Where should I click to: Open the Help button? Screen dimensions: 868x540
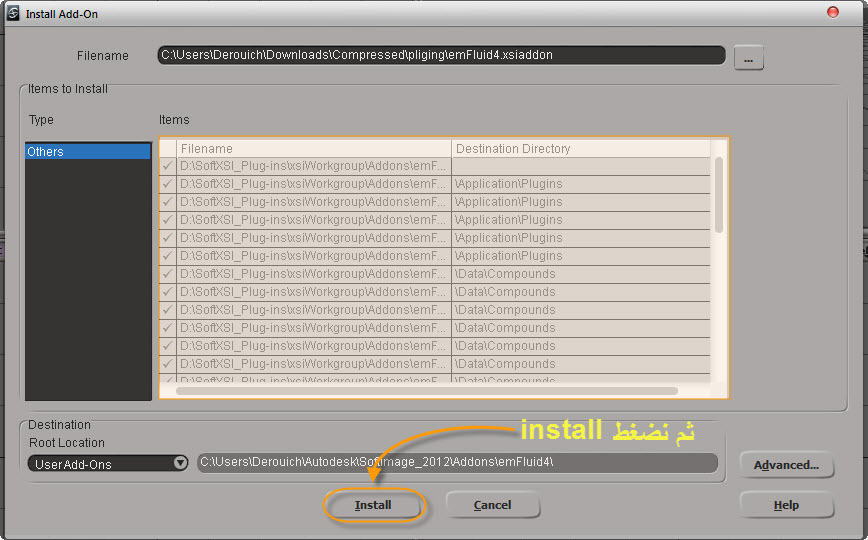pyautogui.click(x=786, y=505)
